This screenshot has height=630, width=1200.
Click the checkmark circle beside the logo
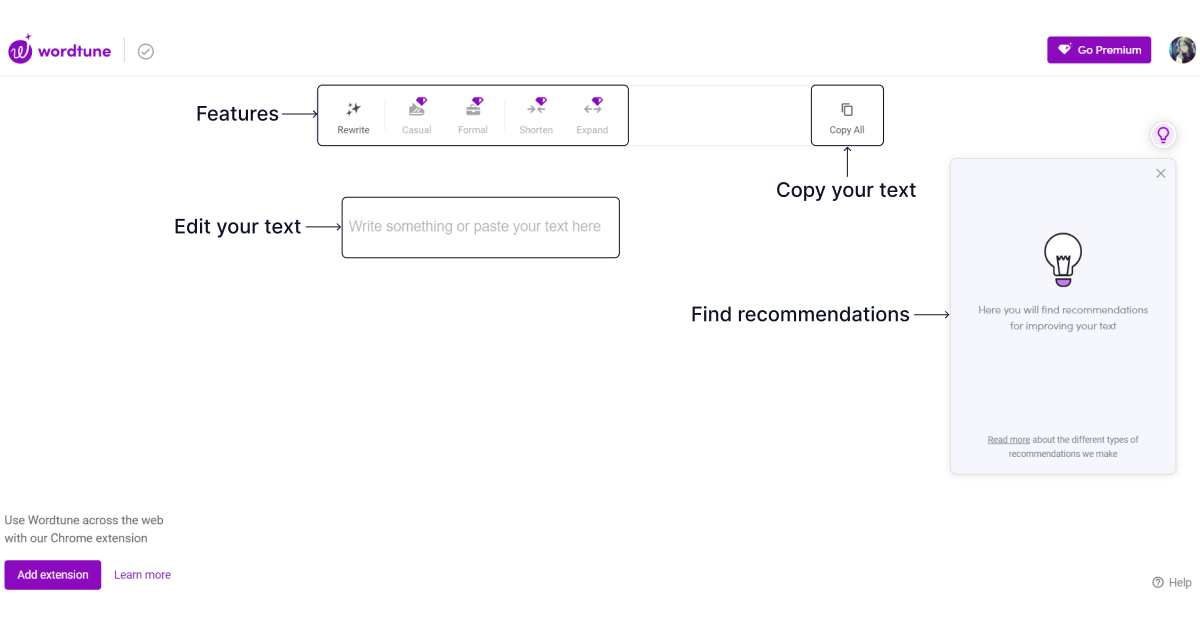click(146, 51)
